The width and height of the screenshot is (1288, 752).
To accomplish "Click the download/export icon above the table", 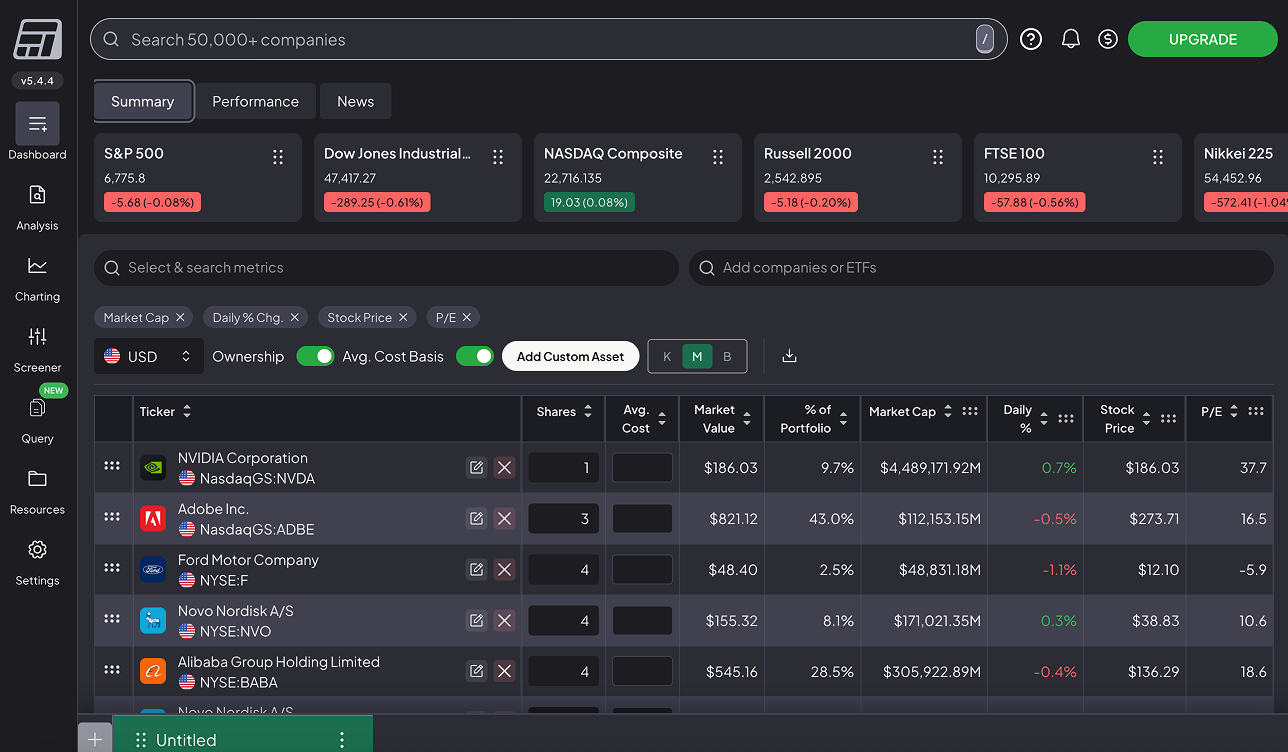I will tap(789, 355).
